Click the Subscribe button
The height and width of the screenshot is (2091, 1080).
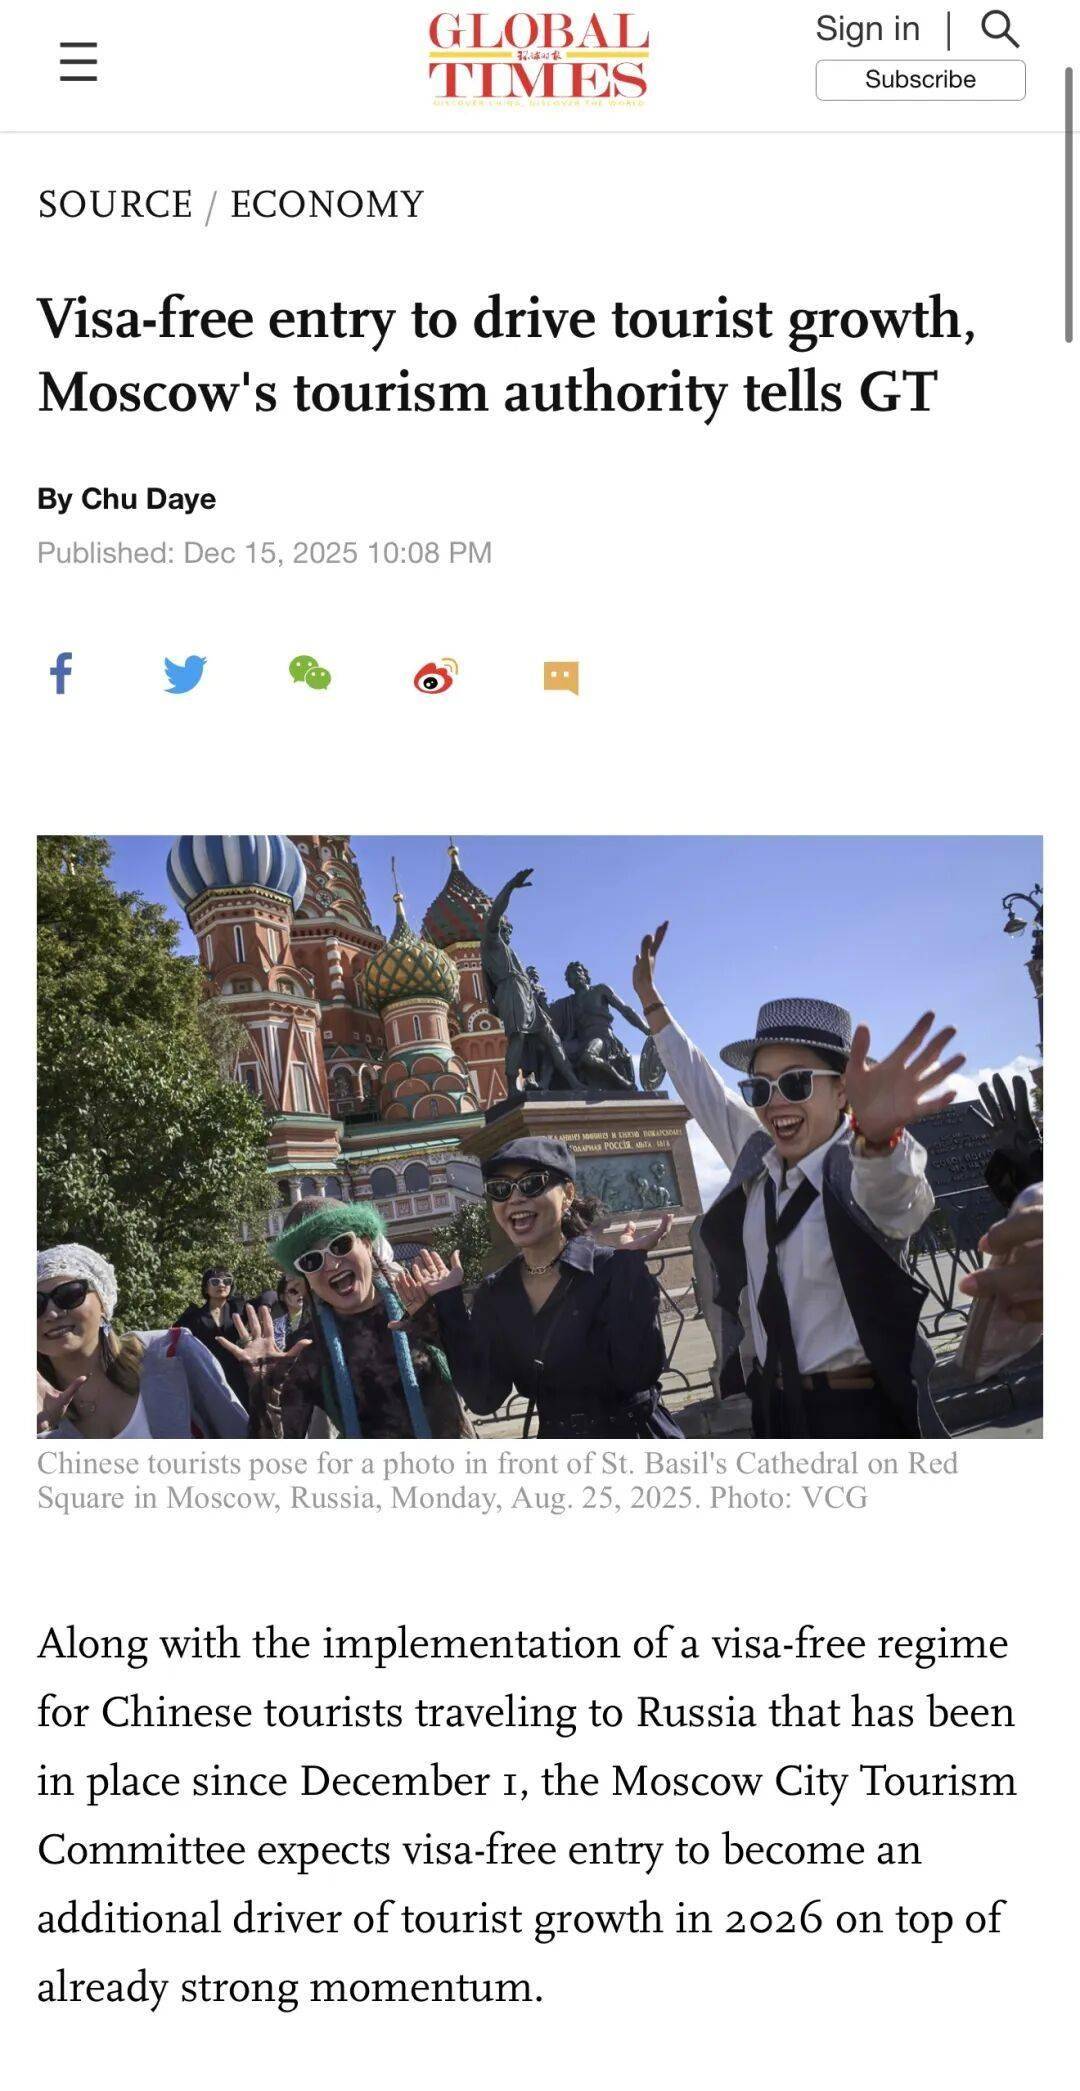(x=920, y=80)
